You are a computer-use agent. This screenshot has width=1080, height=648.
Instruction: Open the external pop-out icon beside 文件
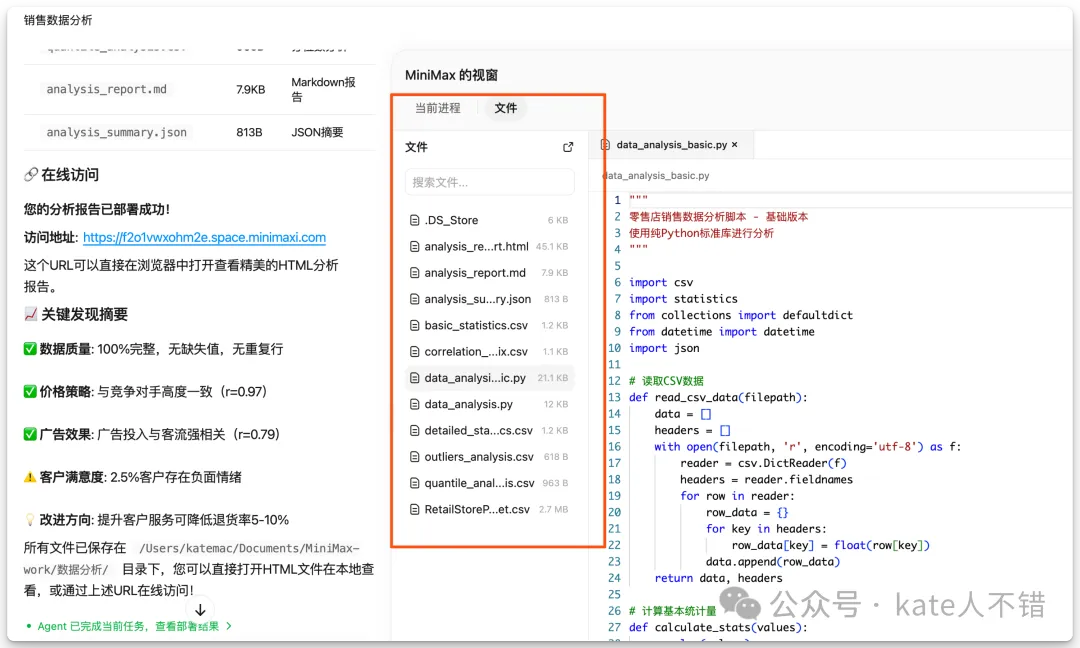568,147
